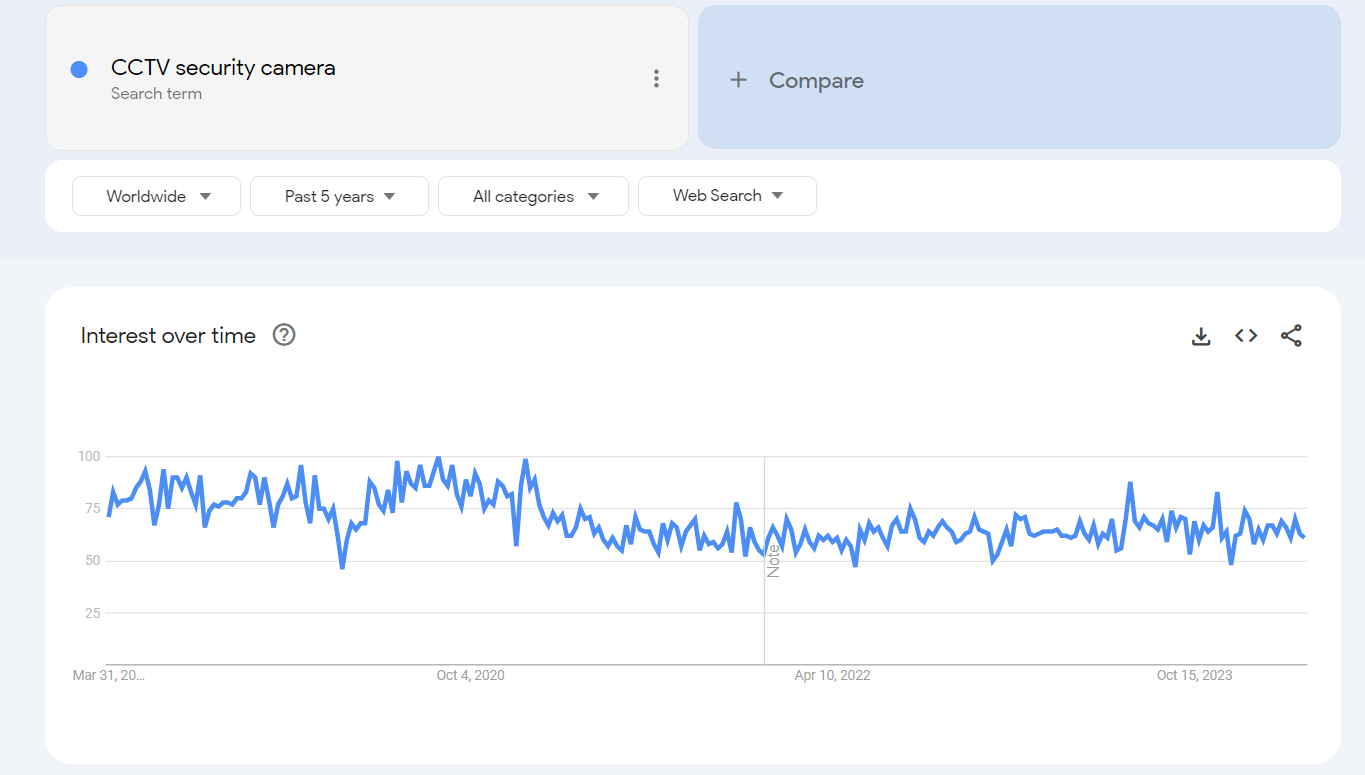Download the Interest over time data

coord(1201,336)
